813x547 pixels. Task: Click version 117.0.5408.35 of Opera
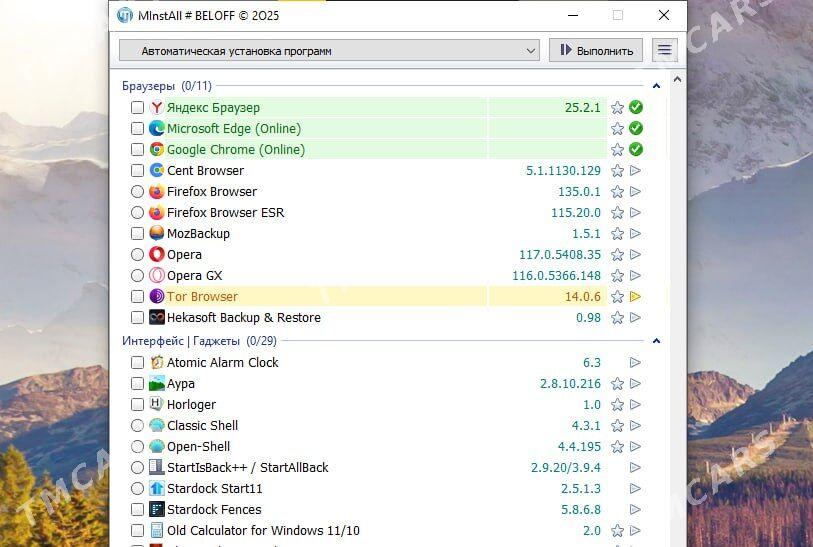560,255
